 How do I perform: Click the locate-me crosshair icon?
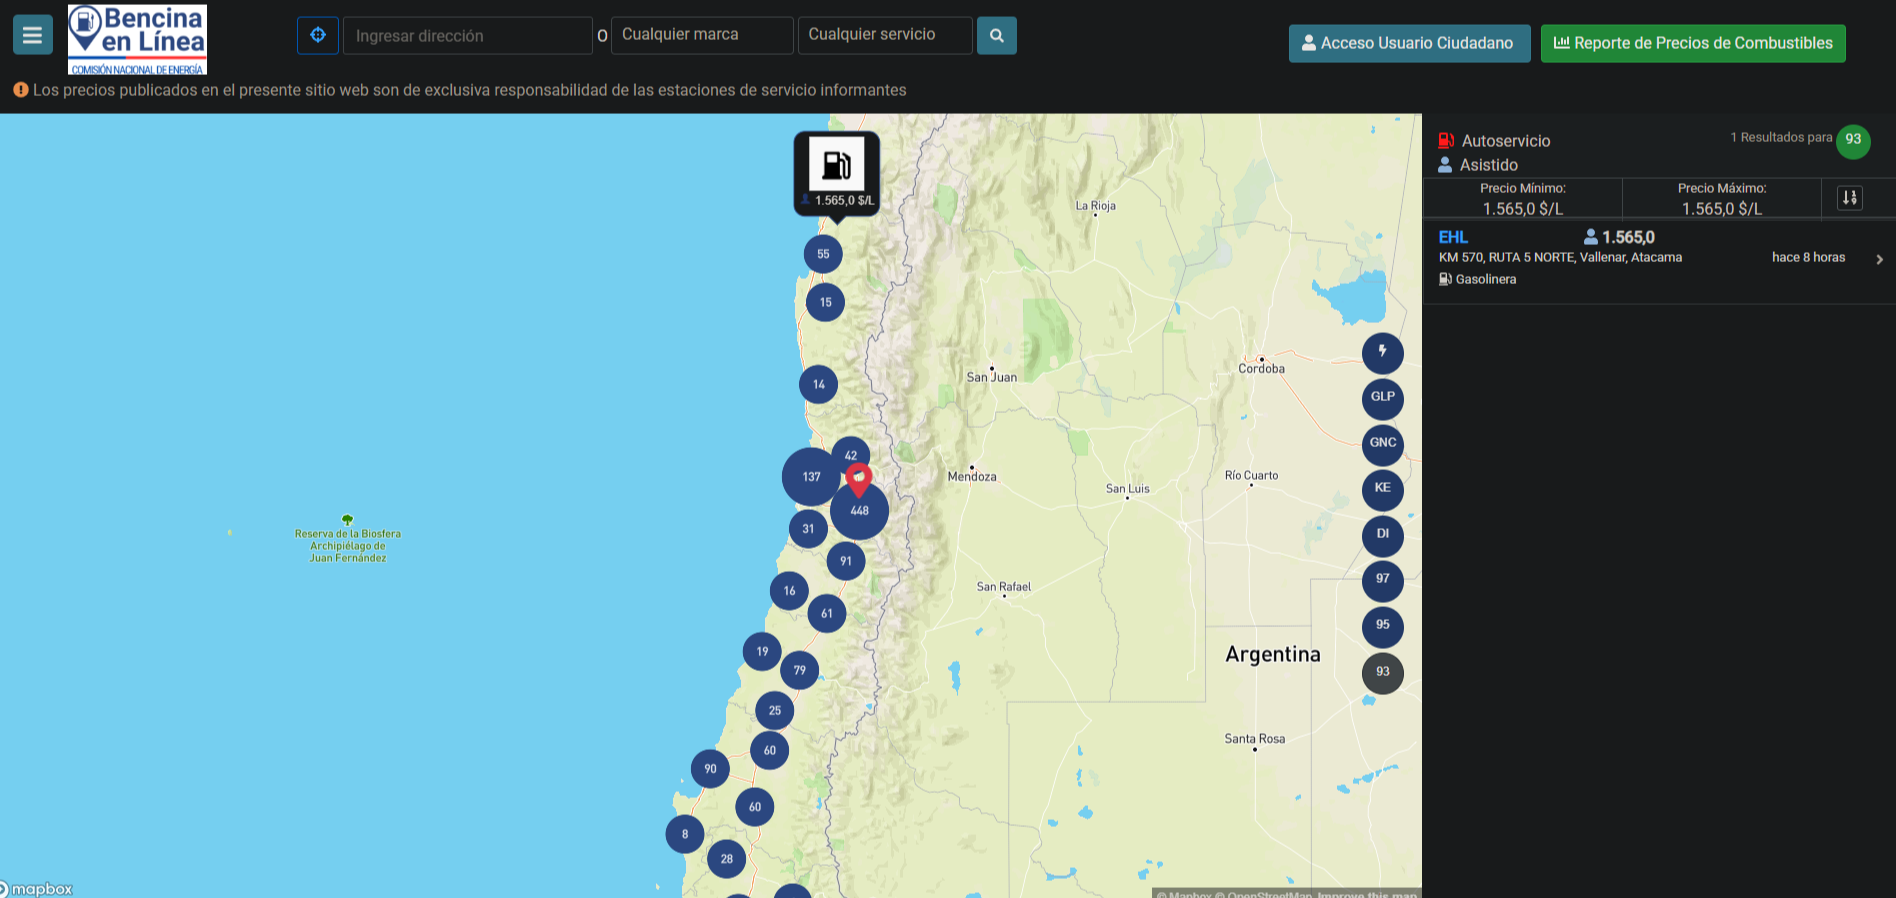(x=318, y=35)
